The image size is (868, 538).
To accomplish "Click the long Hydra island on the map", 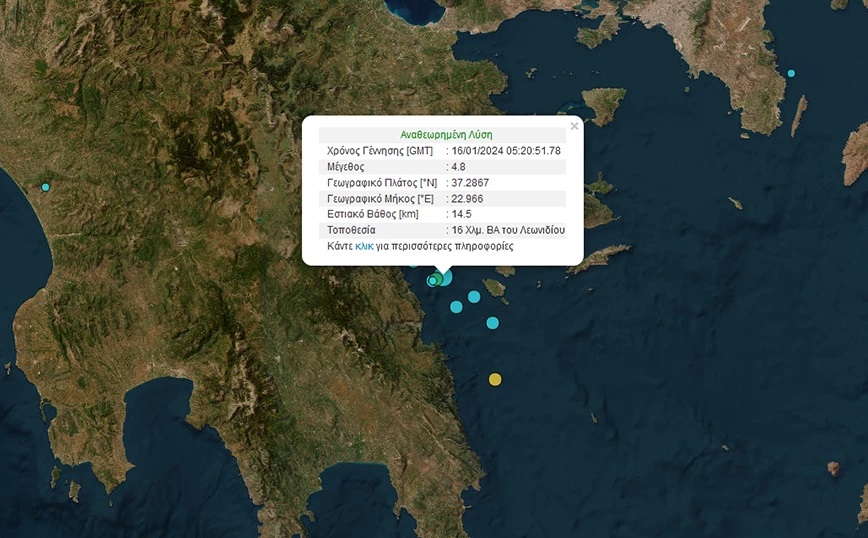I will (600, 259).
